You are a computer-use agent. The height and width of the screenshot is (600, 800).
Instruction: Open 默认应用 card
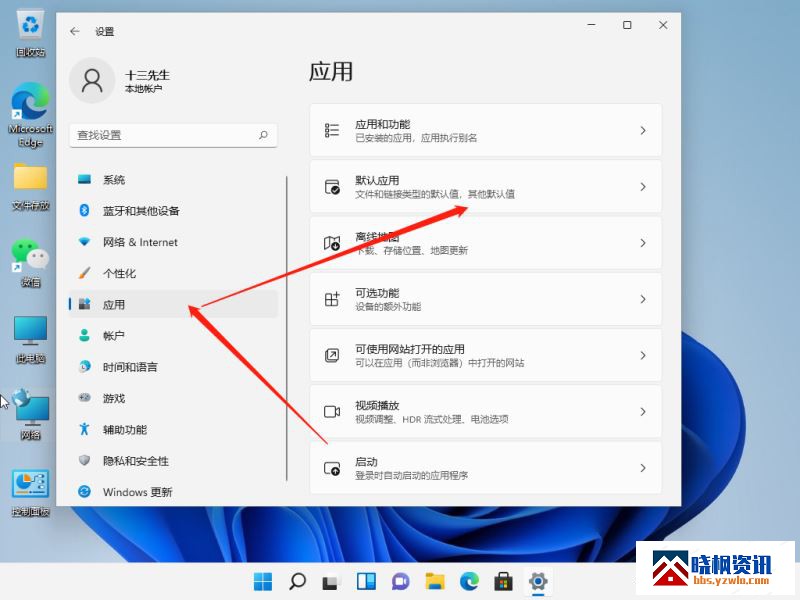486,187
